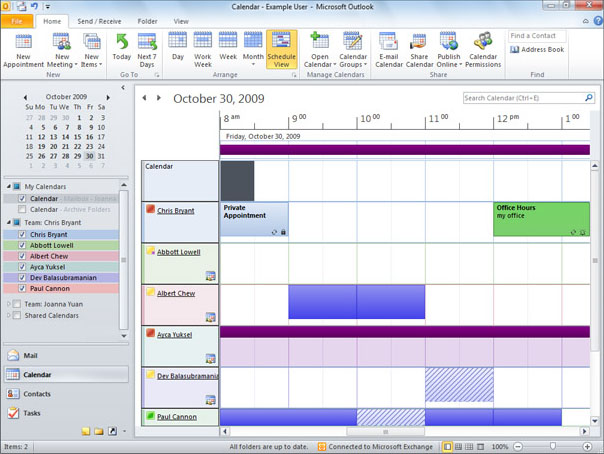Go to the next day arrow
This screenshot has width=604, height=454.
(x=158, y=98)
